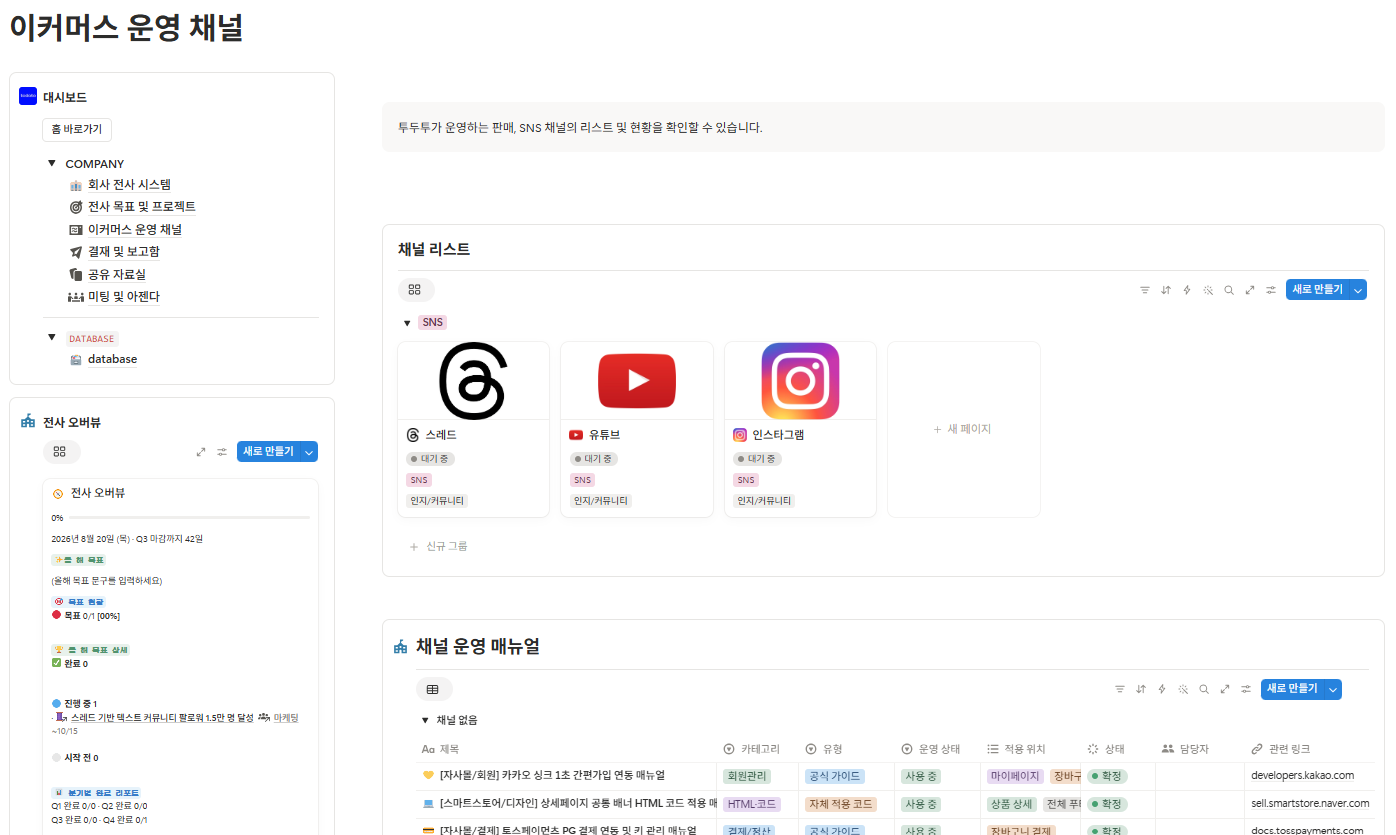The height and width of the screenshot is (835, 1396).
Task: Click the Instagram logo cover image
Action: pyautogui.click(x=800, y=381)
